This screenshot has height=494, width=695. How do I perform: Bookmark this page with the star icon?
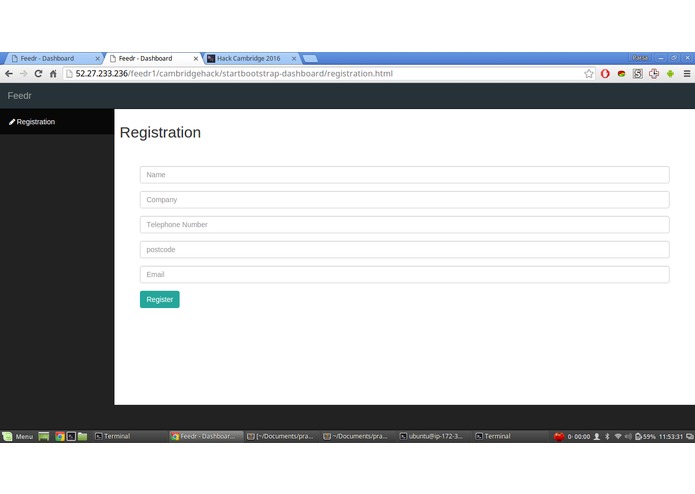(589, 74)
